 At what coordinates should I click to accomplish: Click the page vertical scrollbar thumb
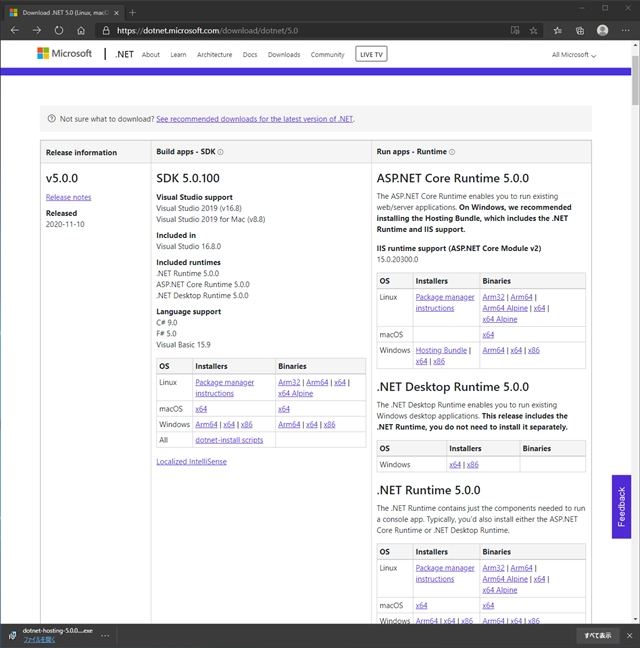click(x=635, y=80)
